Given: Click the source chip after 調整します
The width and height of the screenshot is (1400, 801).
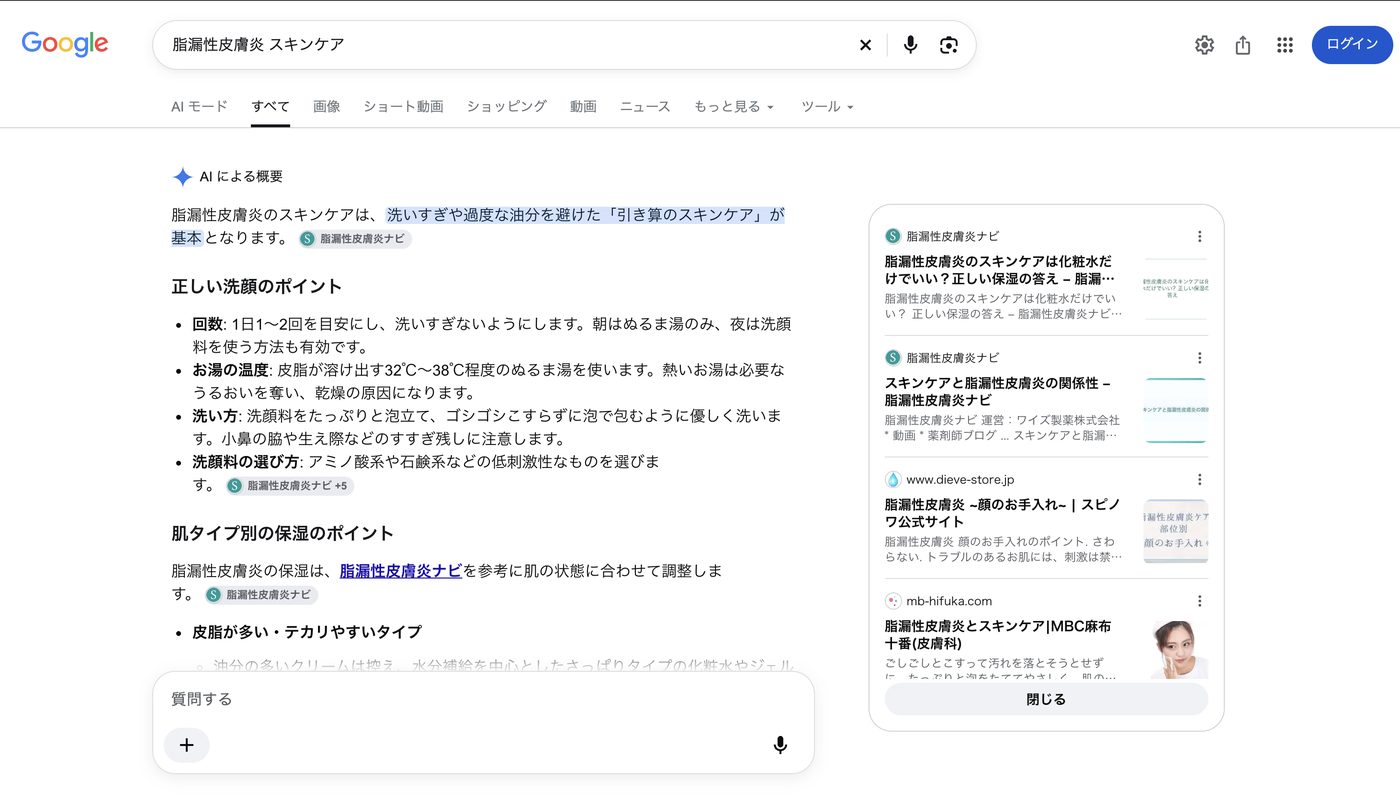Looking at the screenshot, I should tap(261, 595).
